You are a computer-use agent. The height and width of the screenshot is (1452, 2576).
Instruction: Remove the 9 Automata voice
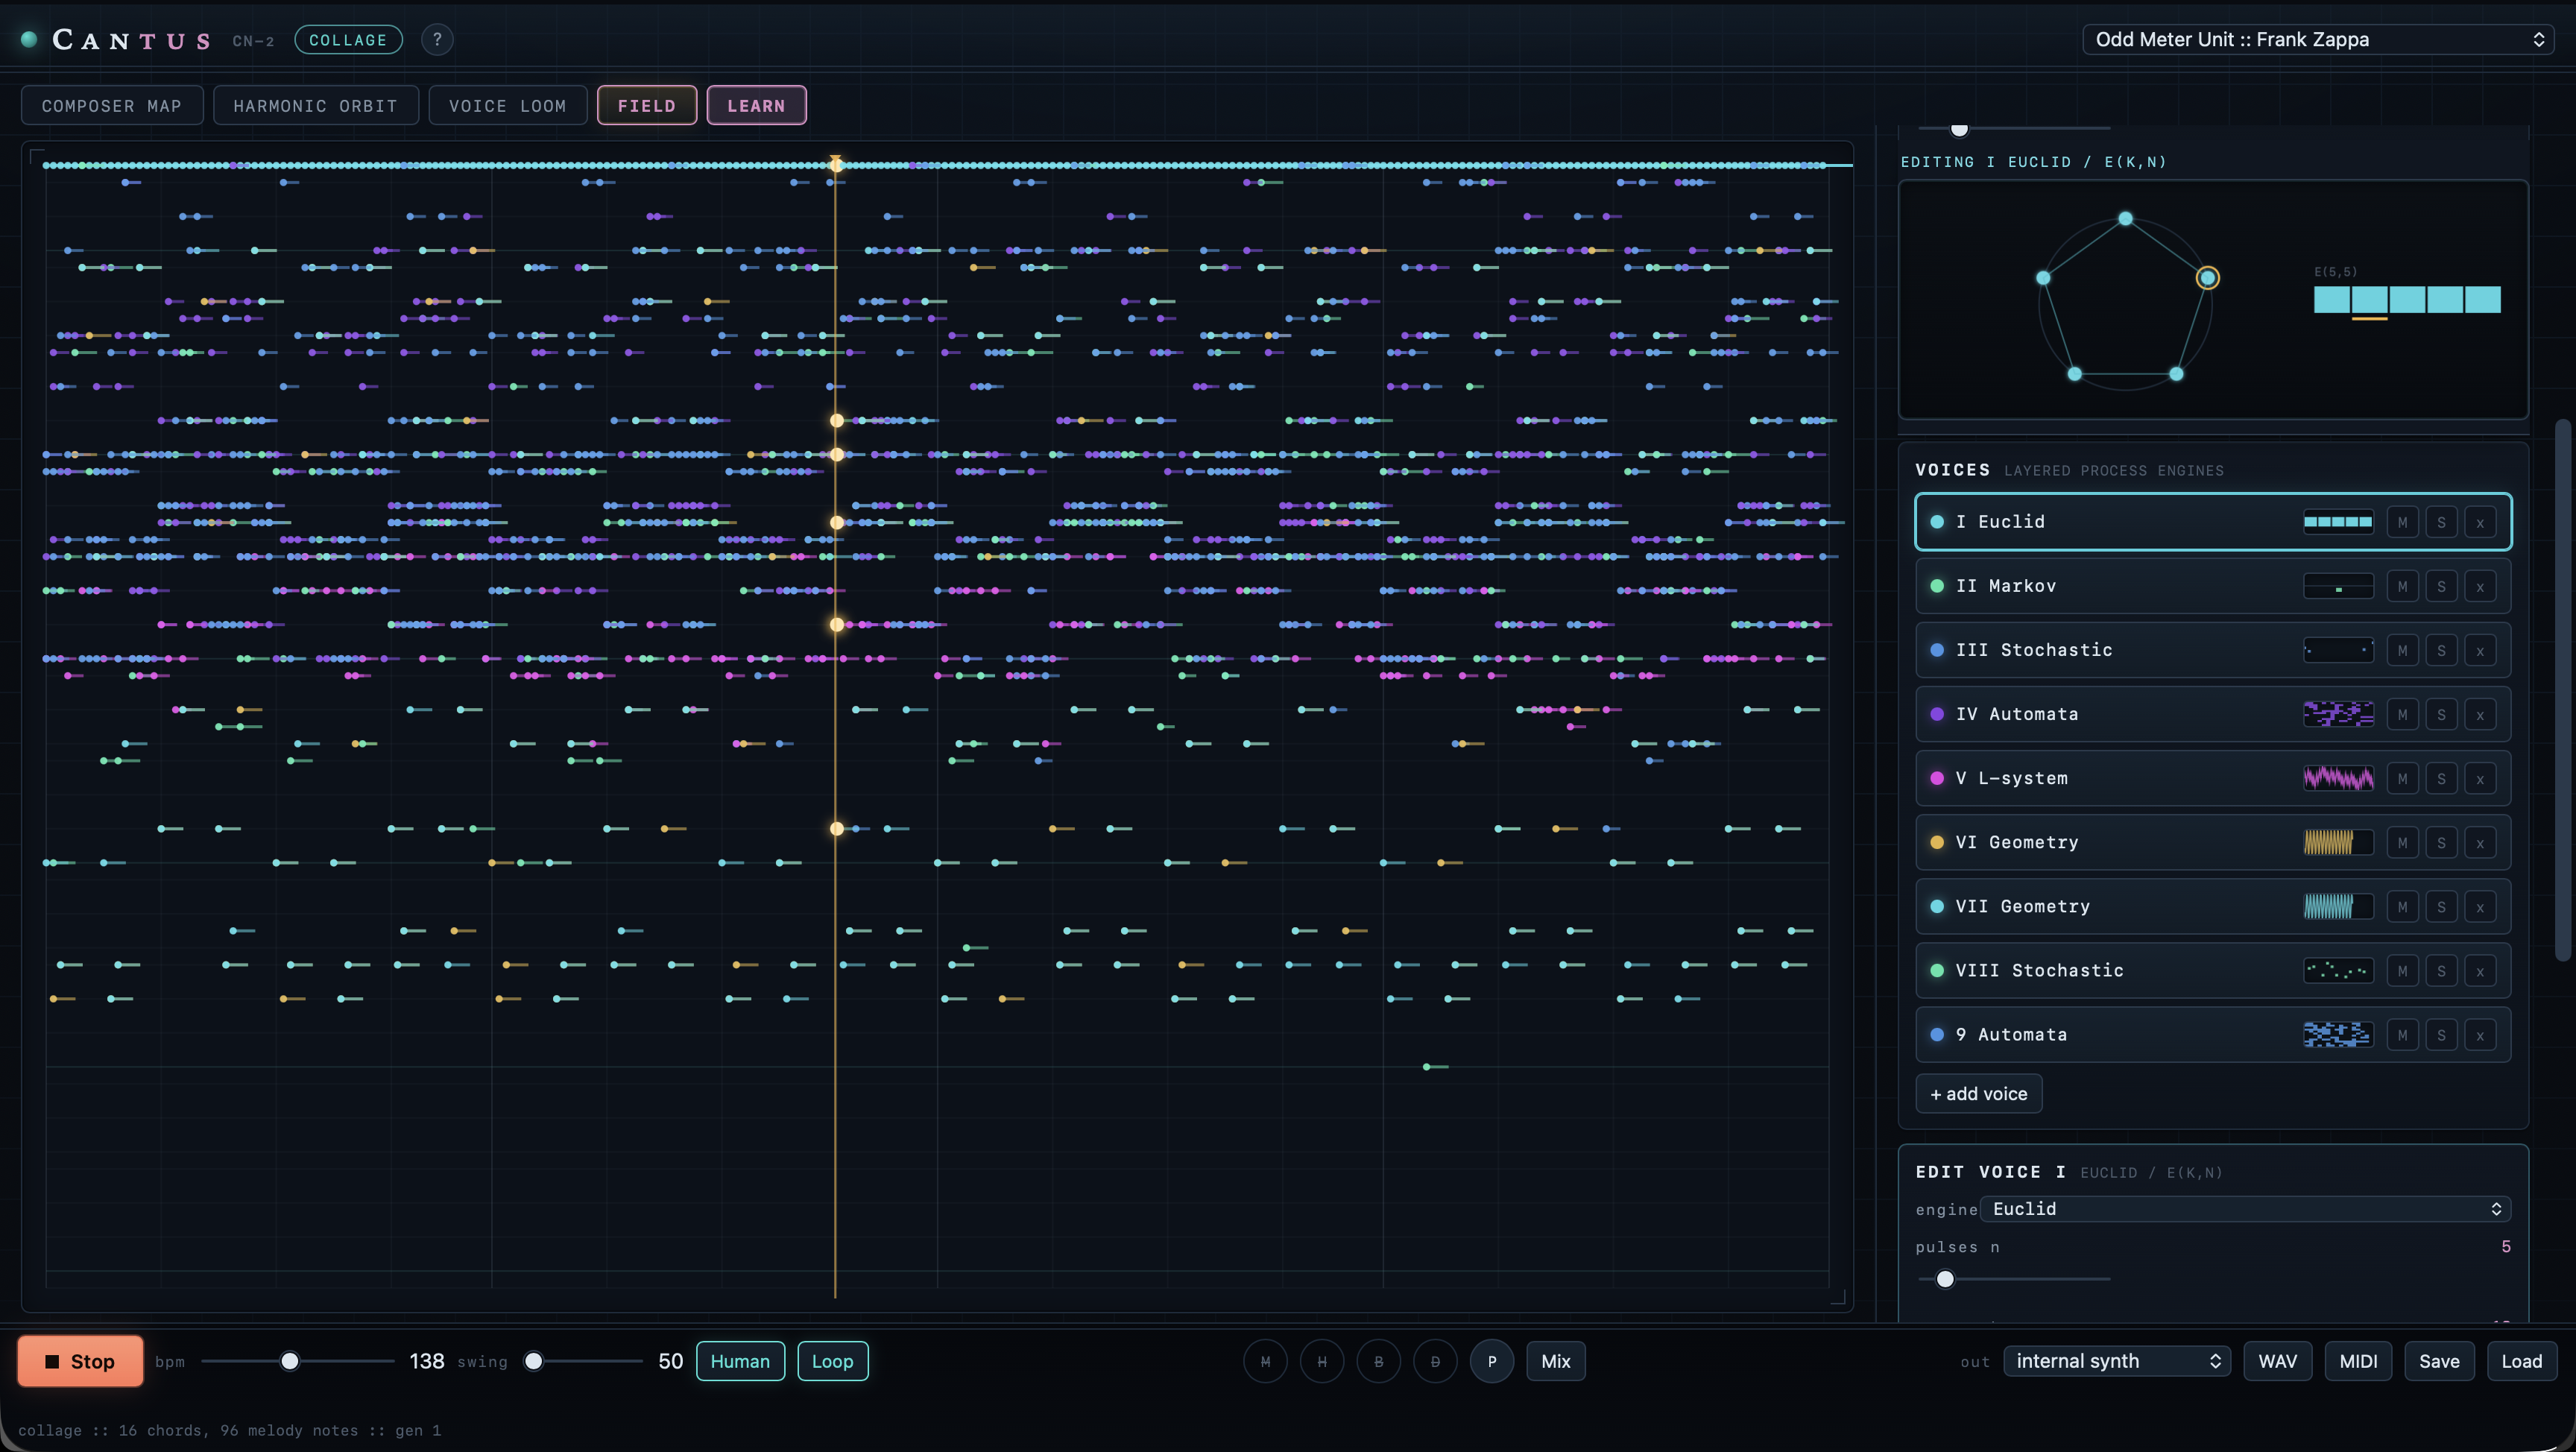(x=2480, y=1034)
